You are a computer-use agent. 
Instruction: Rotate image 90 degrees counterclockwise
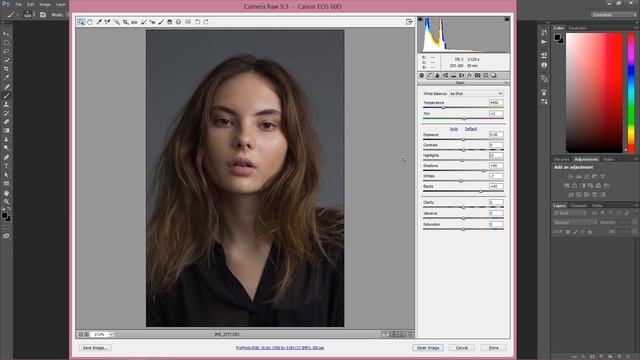click(197, 22)
